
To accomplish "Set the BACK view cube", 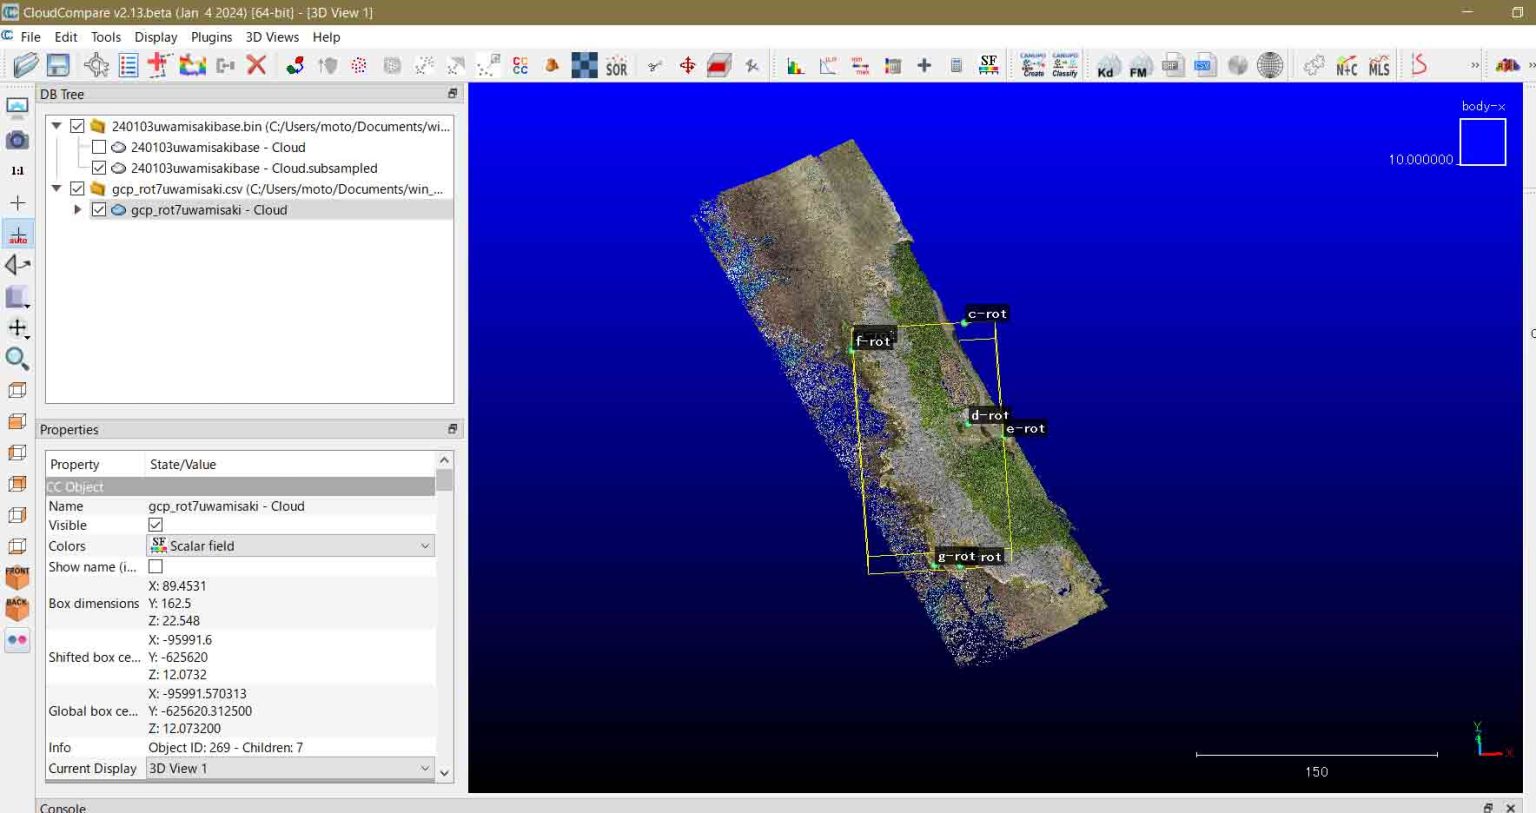I will [17, 608].
